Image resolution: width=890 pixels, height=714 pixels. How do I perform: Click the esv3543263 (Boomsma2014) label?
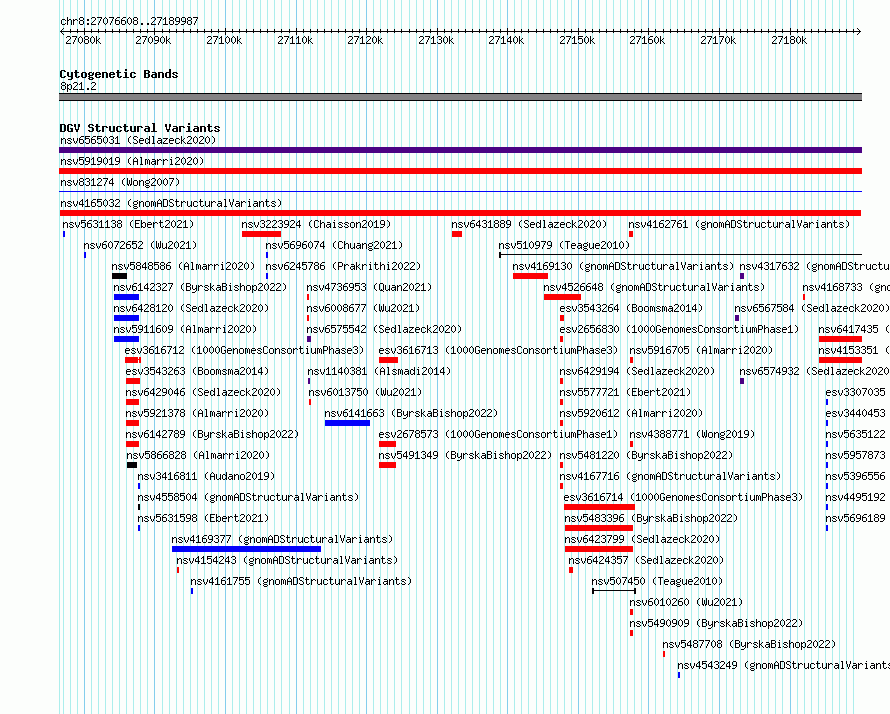[197, 371]
